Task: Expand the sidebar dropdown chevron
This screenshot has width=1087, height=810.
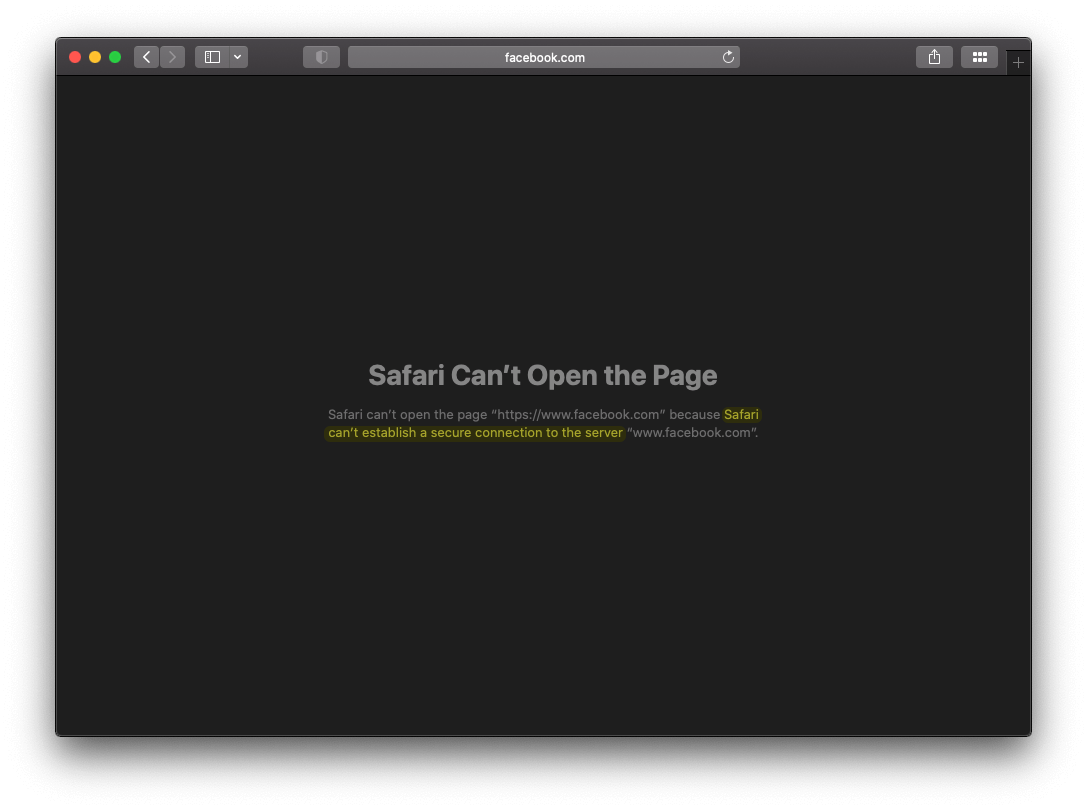Action: tap(238, 57)
